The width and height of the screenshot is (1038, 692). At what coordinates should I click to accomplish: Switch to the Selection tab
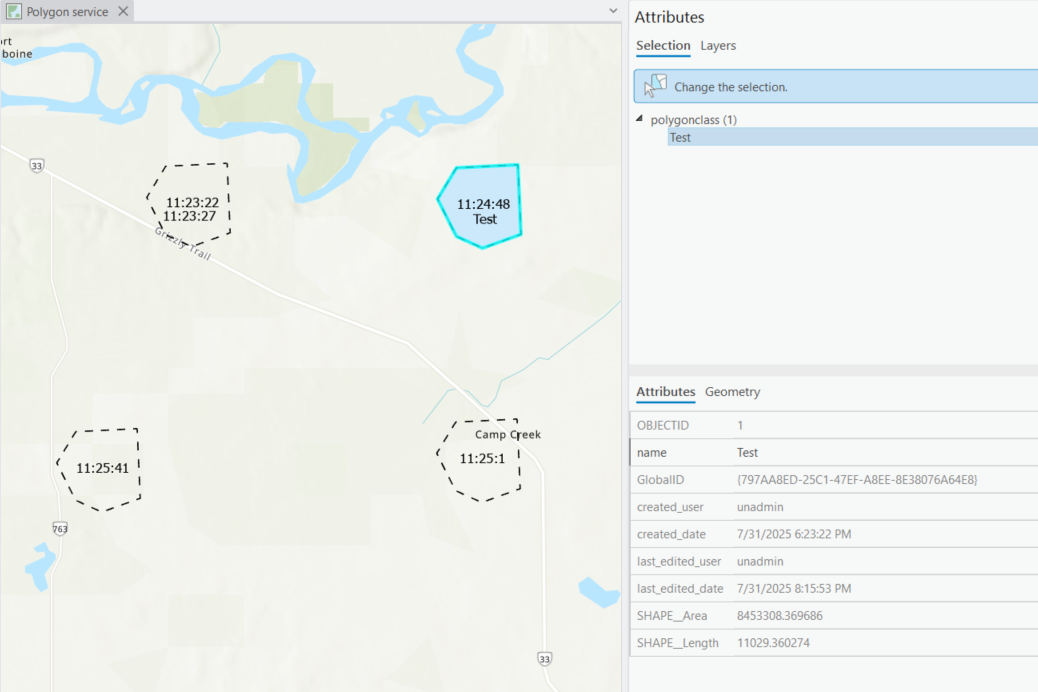point(663,46)
